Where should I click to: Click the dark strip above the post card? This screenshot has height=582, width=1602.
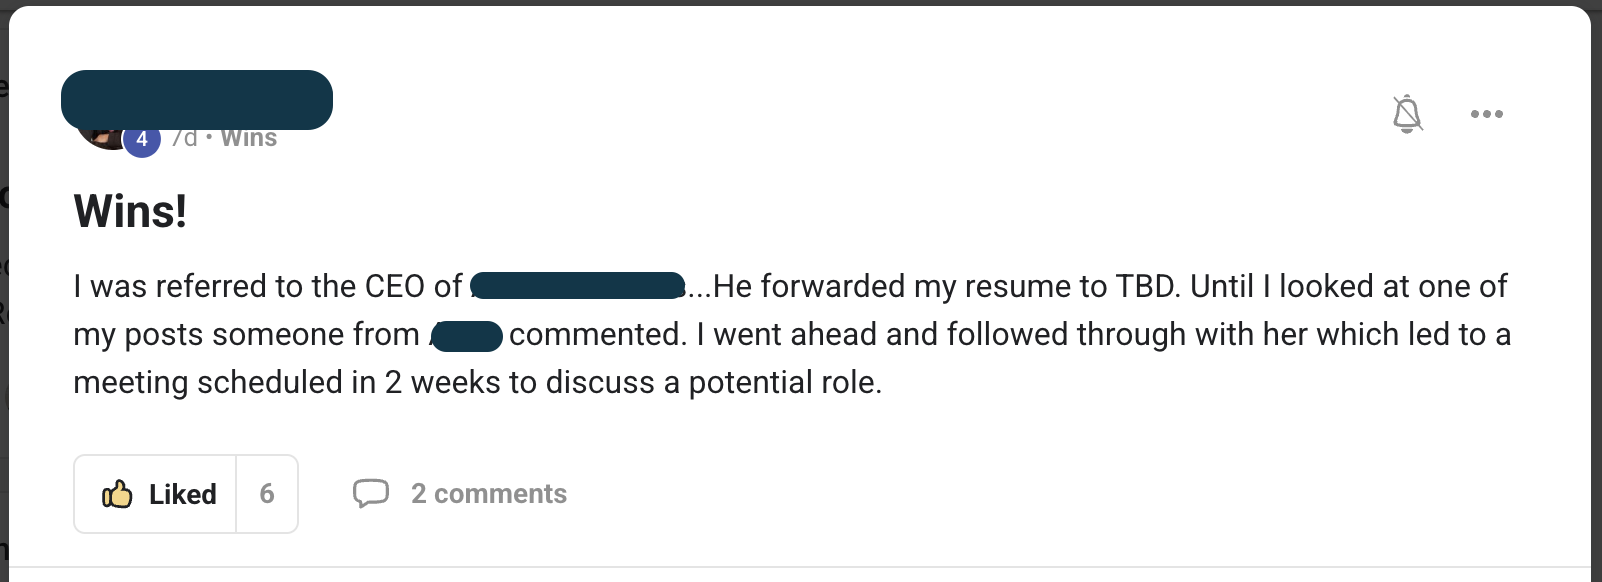tap(800, 3)
